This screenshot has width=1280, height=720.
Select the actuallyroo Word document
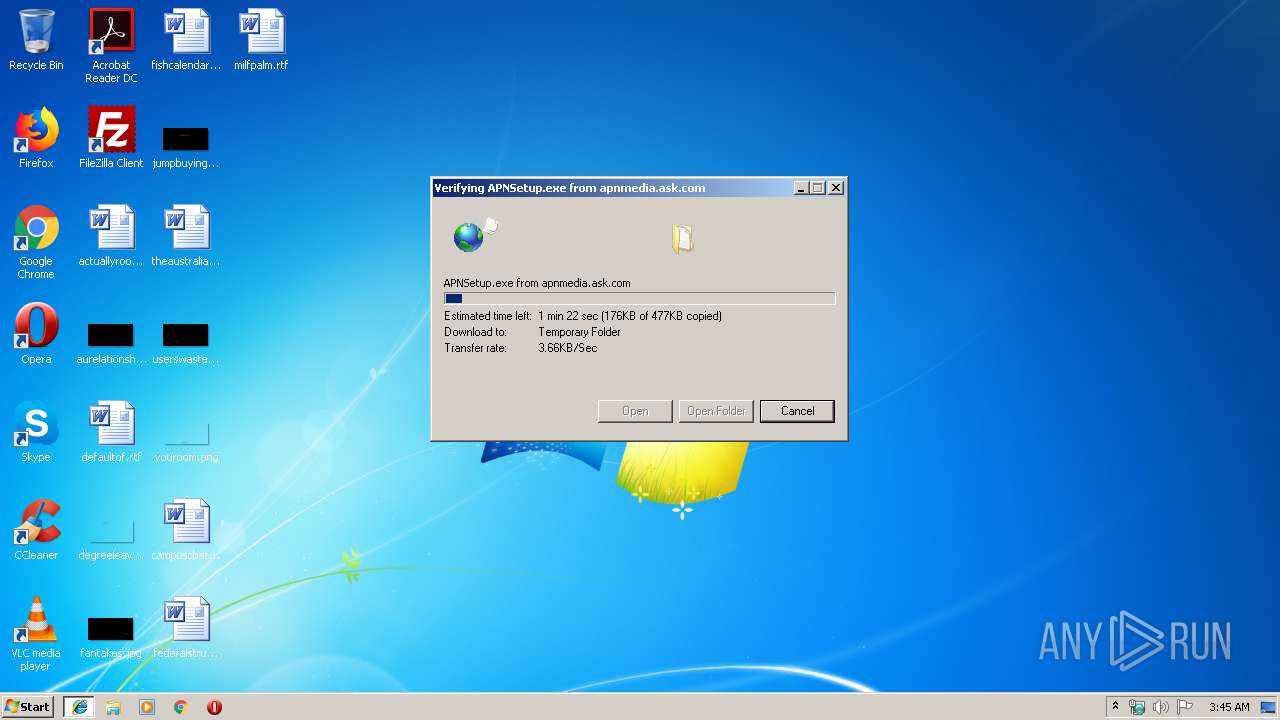coord(111,236)
